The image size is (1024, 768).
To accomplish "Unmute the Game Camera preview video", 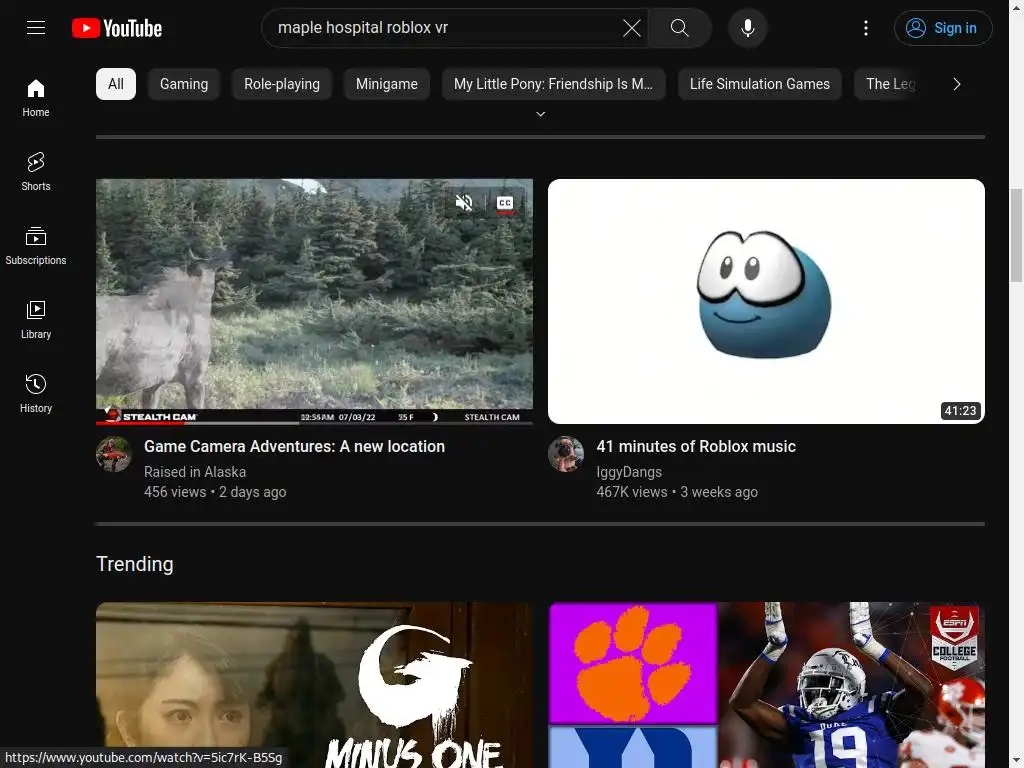I will click(464, 203).
